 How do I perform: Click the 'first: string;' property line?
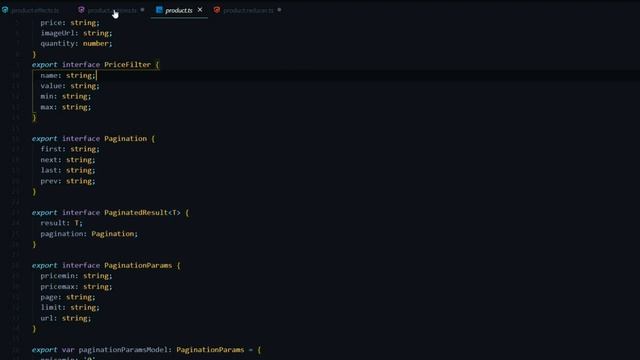click(70, 149)
